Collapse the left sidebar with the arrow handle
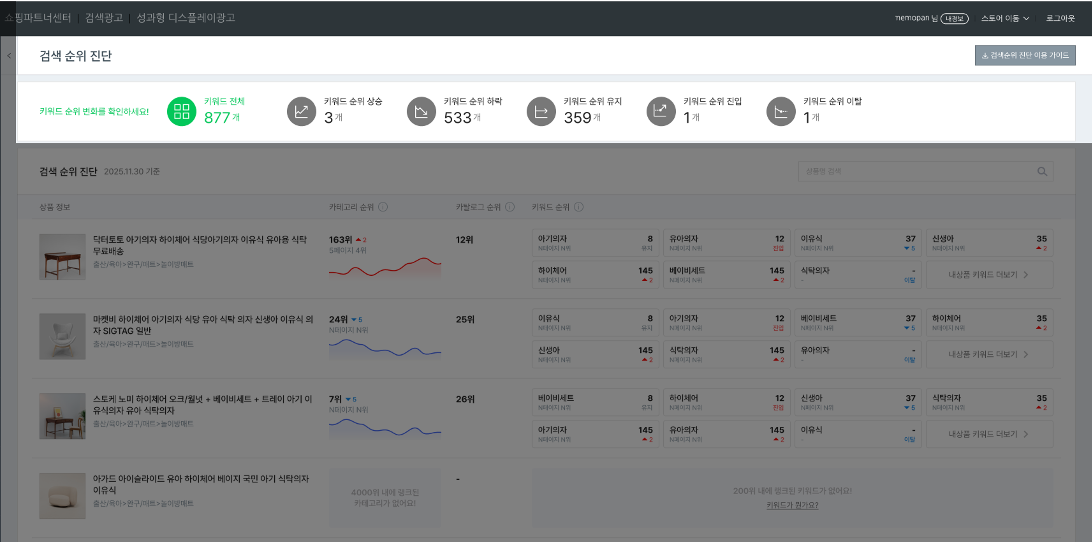The width and height of the screenshot is (1092, 542). pyautogui.click(x=8, y=55)
